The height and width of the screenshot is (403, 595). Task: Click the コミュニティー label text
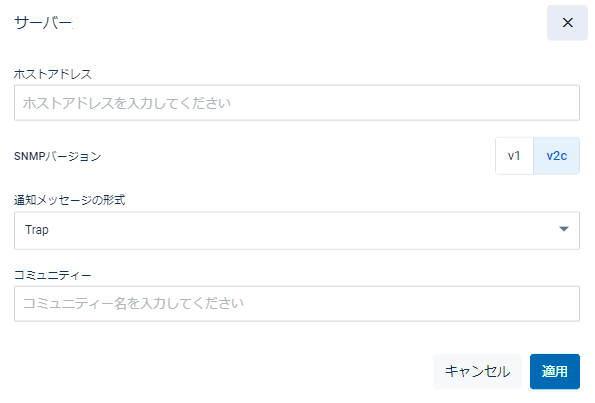pos(53,275)
